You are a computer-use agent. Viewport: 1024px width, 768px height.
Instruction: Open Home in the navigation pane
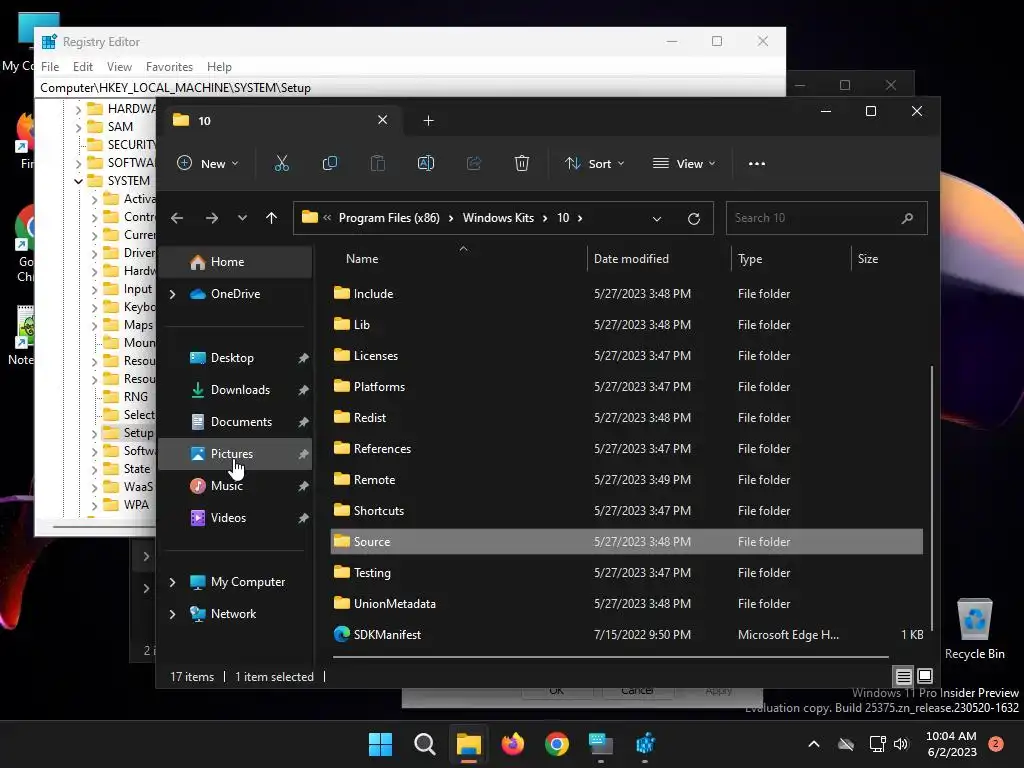click(x=235, y=262)
